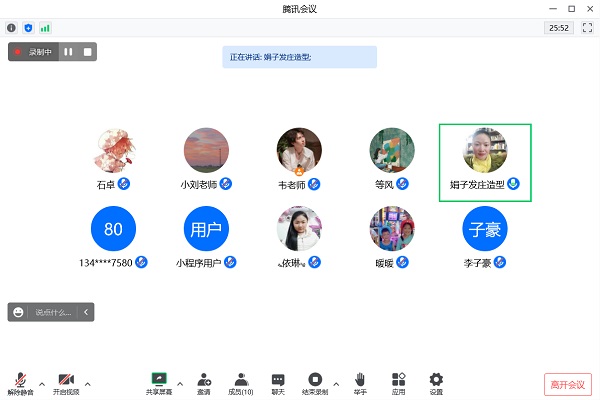Stop recording via square button at top
Viewport: 600px width, 400px height.
[x=87, y=51]
